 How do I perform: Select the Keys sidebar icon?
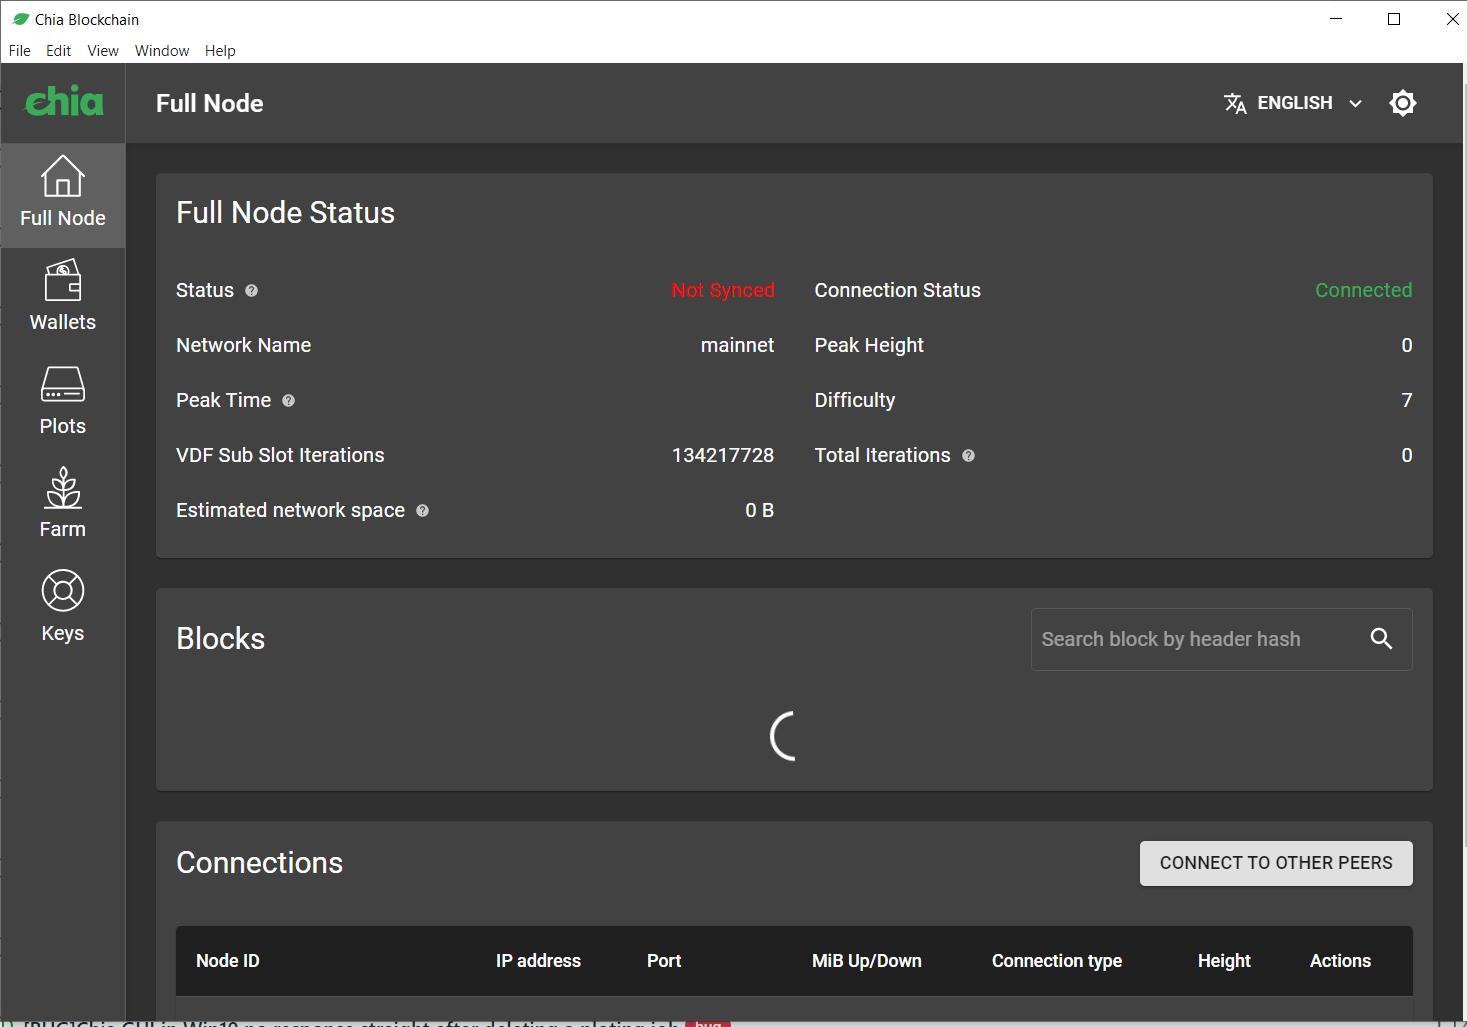(62, 591)
